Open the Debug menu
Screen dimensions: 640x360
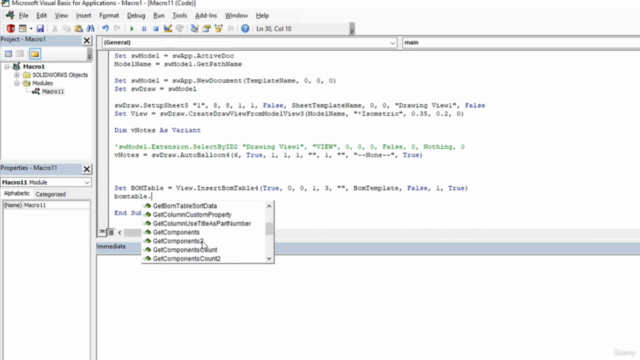[x=136, y=16]
